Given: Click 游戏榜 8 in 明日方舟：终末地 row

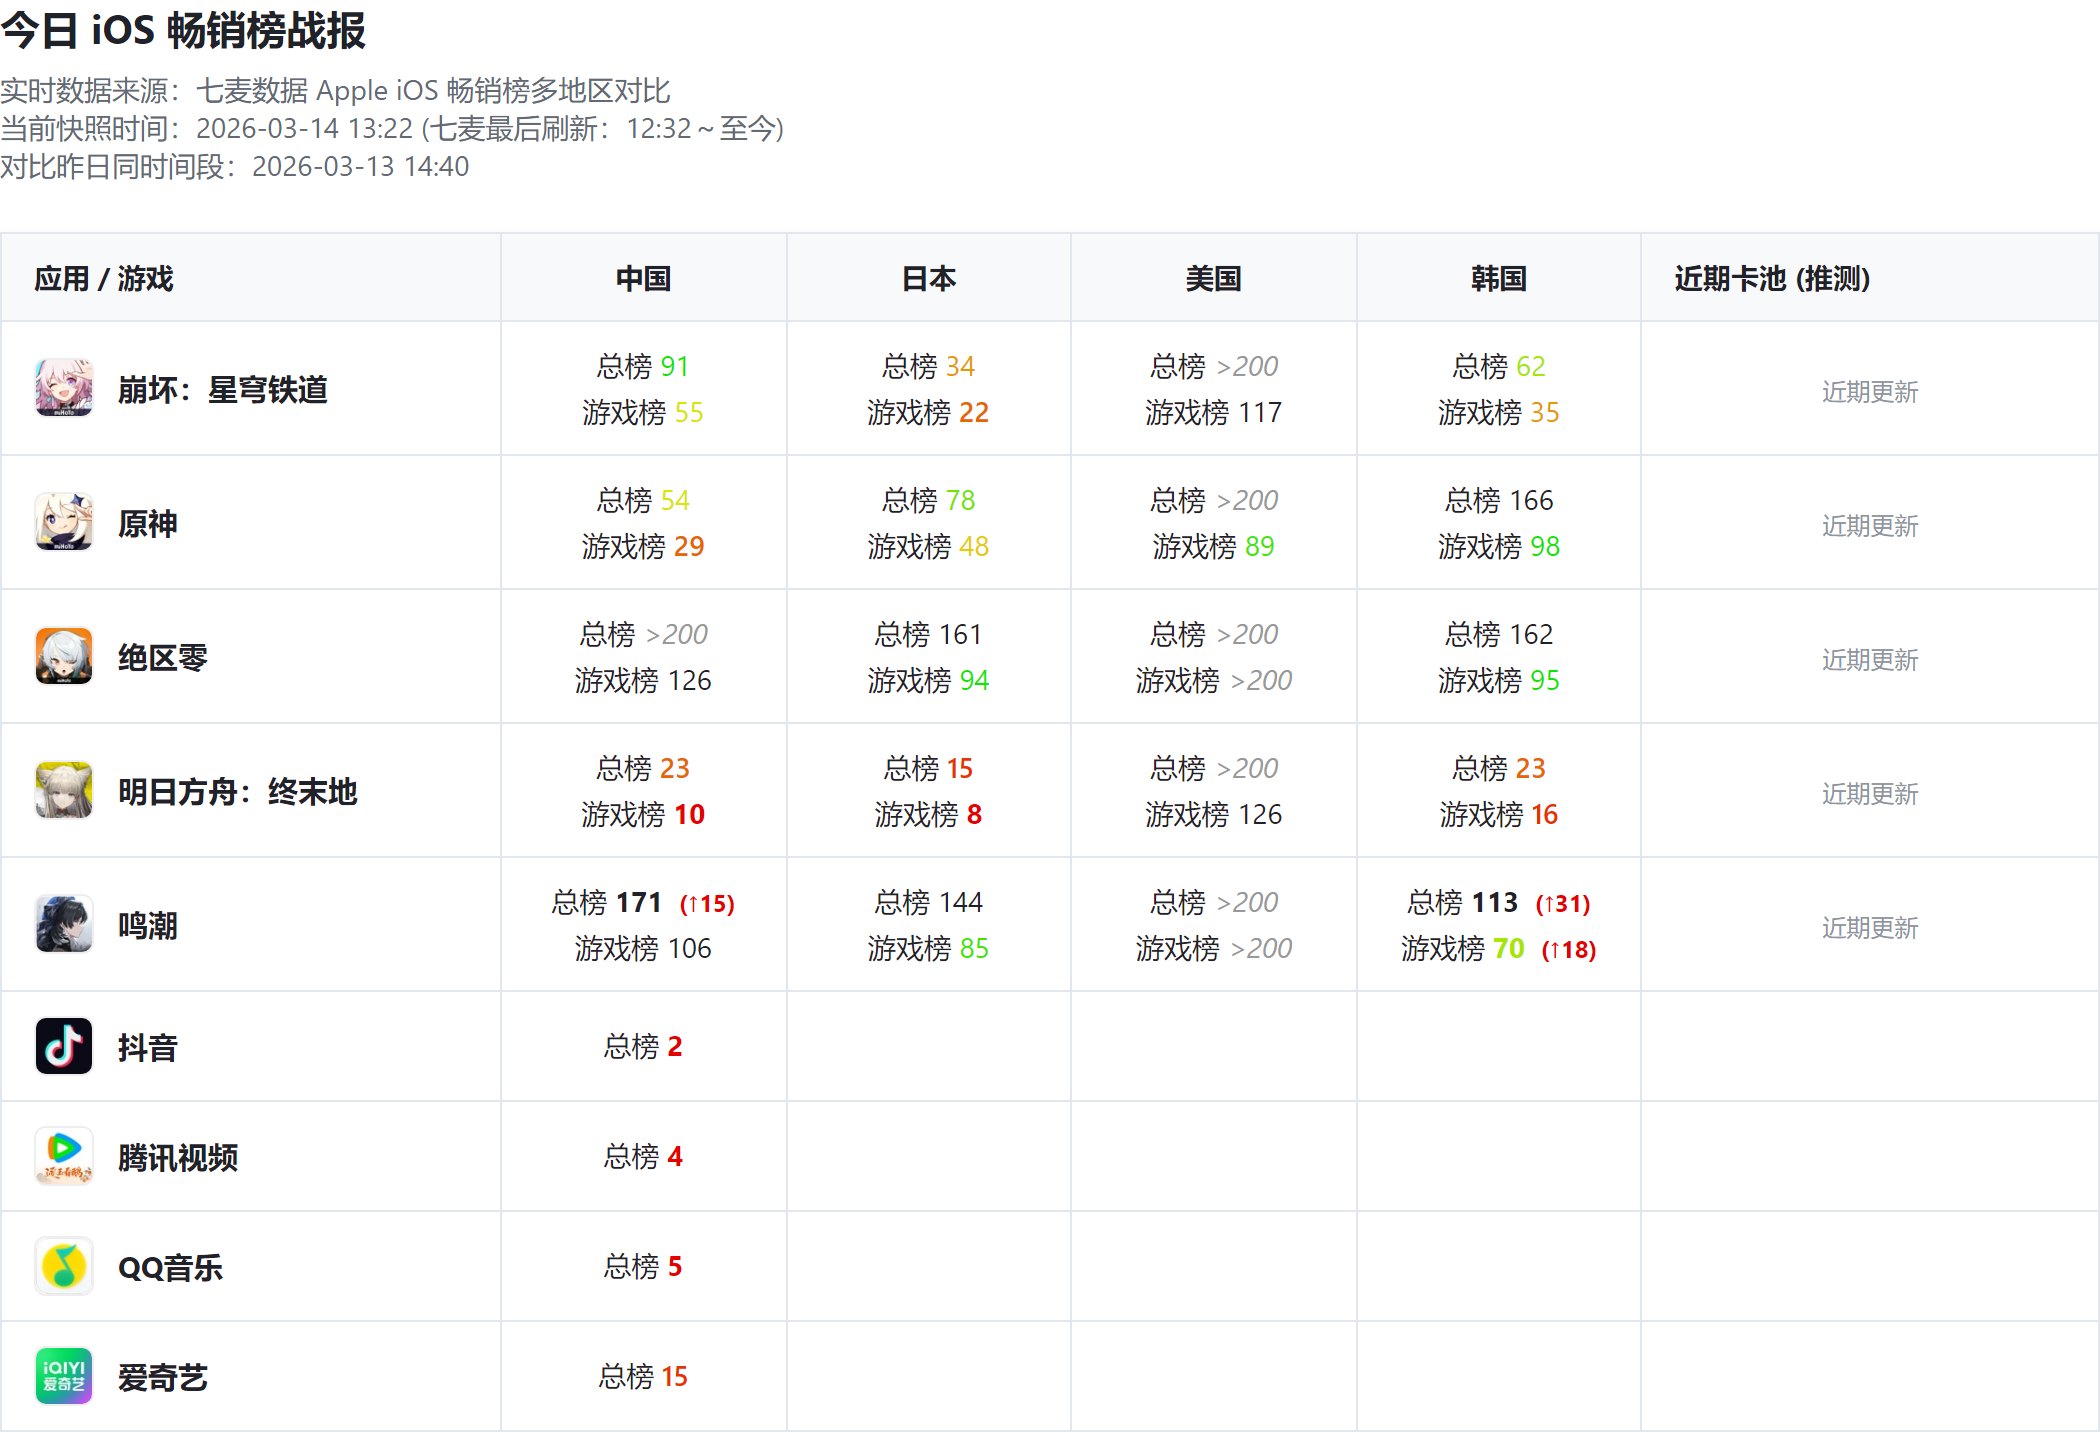Looking at the screenshot, I should click(929, 814).
